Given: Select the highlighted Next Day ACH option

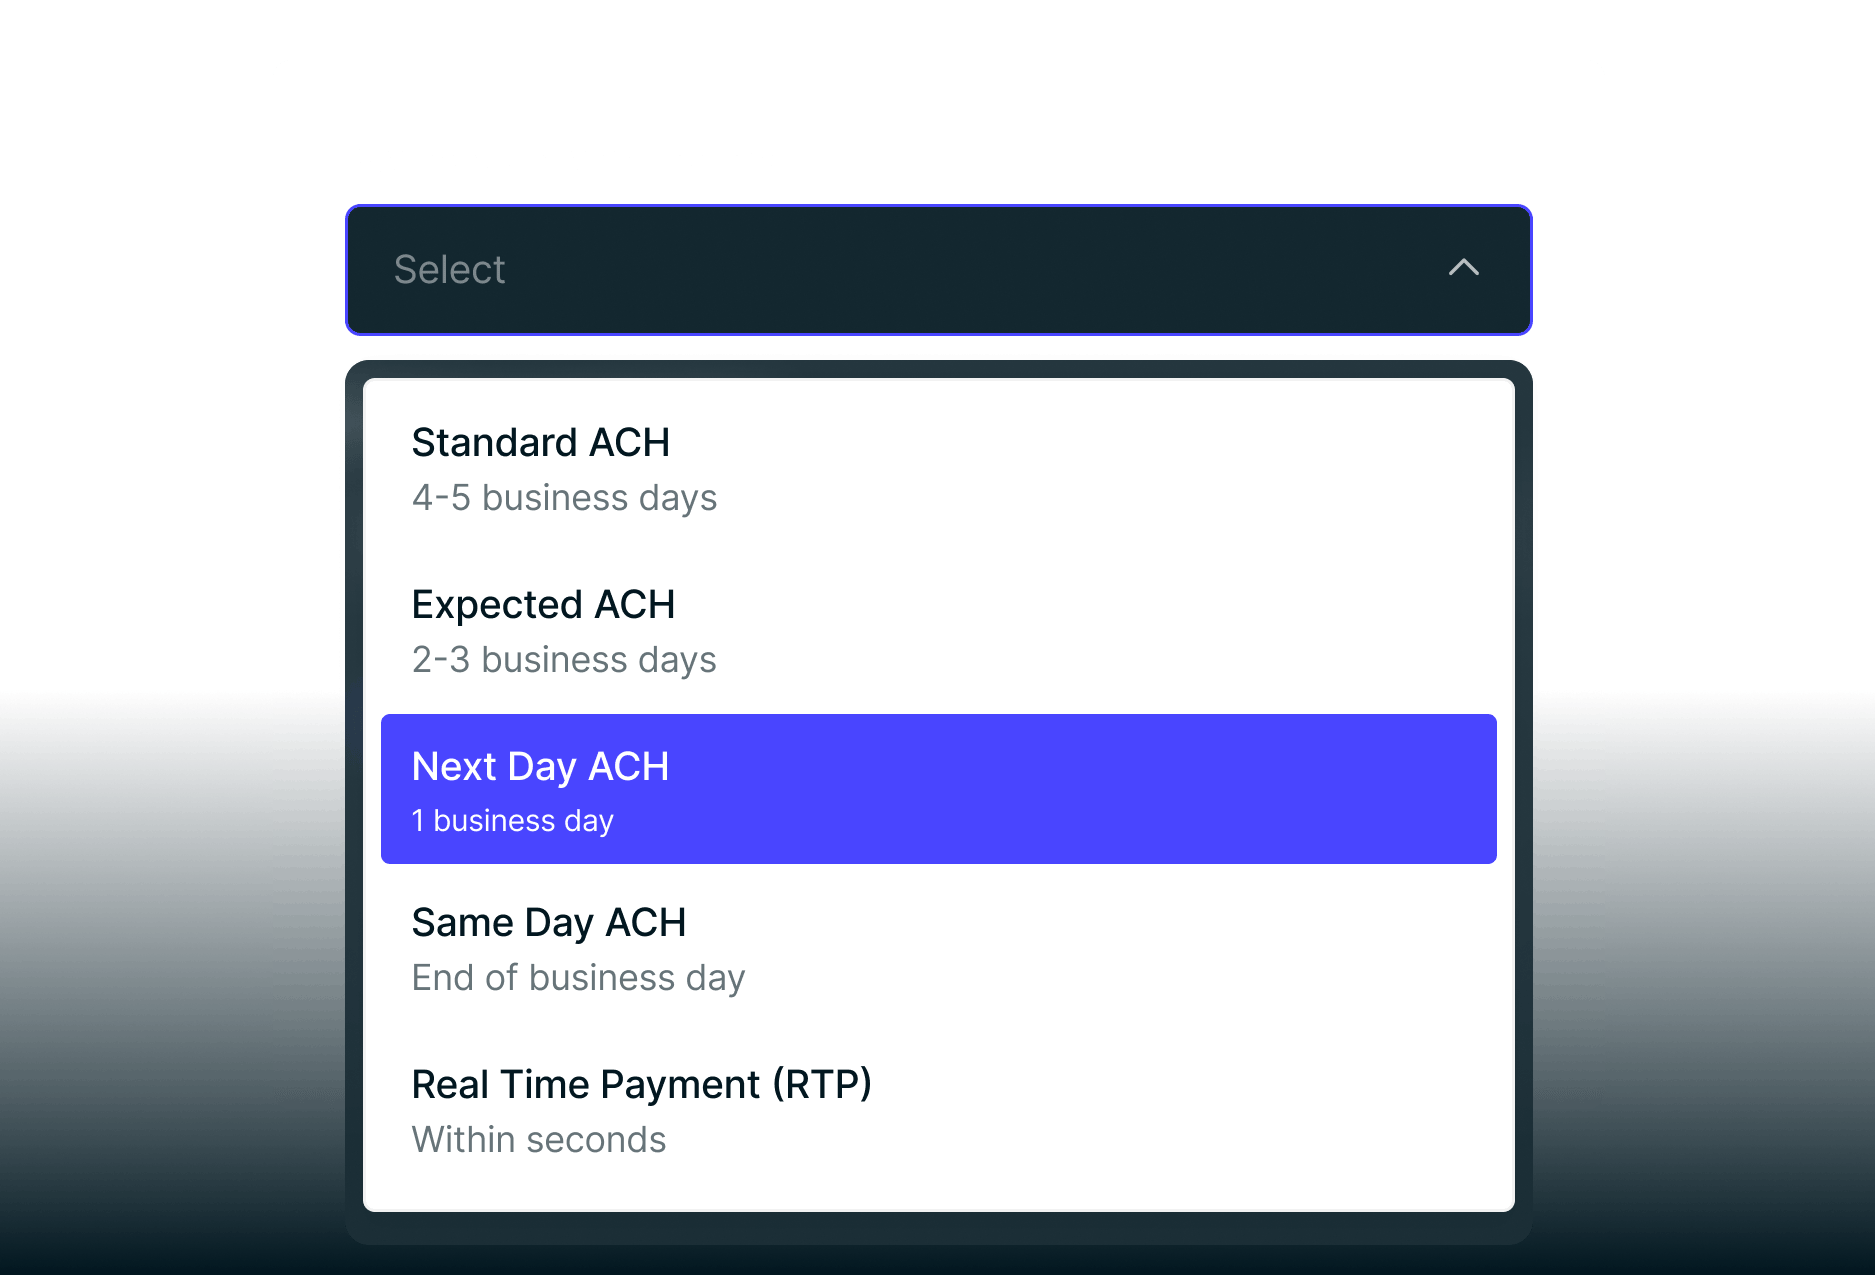Looking at the screenshot, I should 540,767.
